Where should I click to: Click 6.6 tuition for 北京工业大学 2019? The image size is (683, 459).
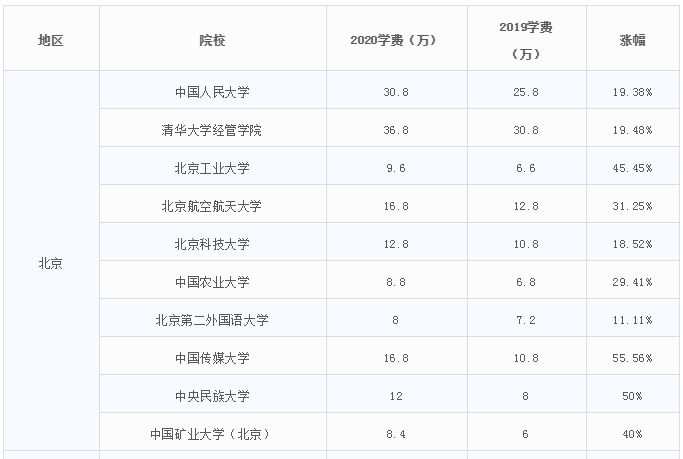526,168
